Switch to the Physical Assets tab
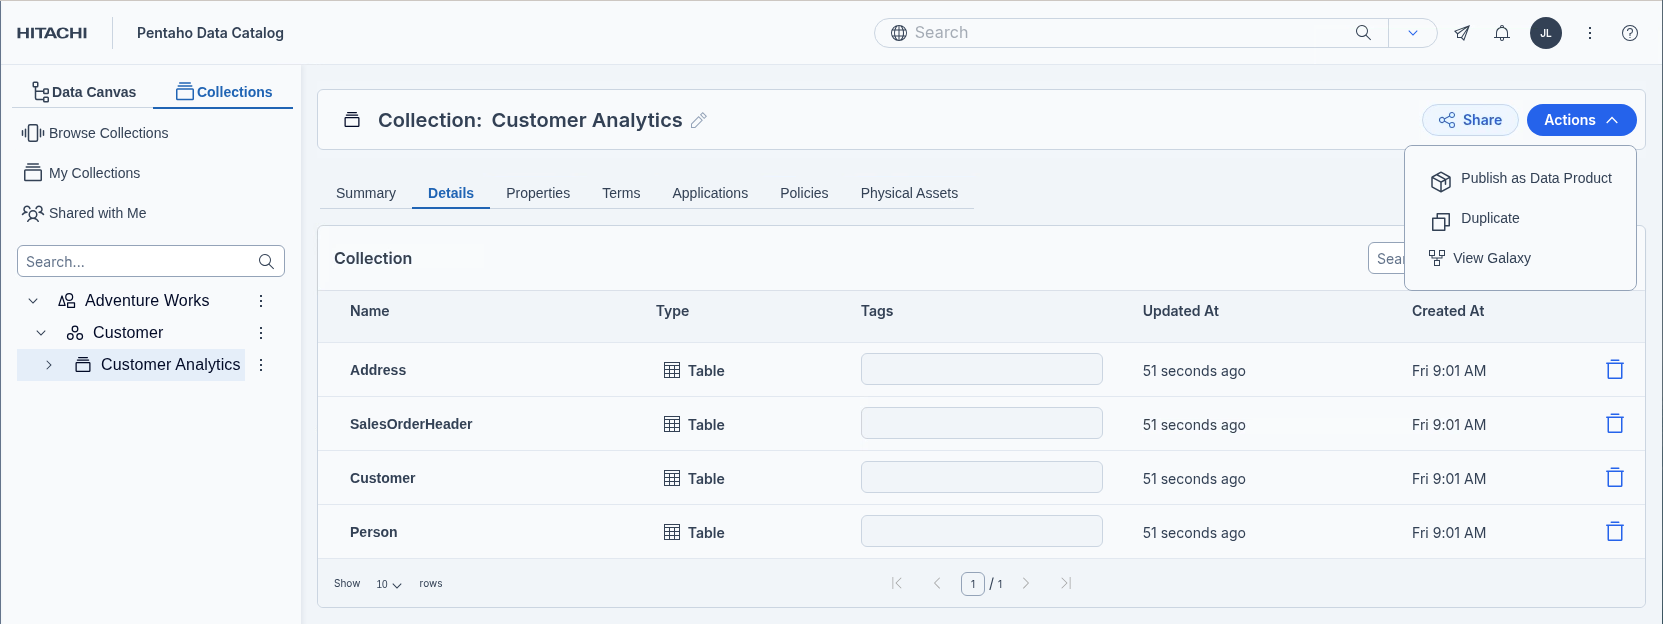The height and width of the screenshot is (624, 1663). tap(908, 193)
